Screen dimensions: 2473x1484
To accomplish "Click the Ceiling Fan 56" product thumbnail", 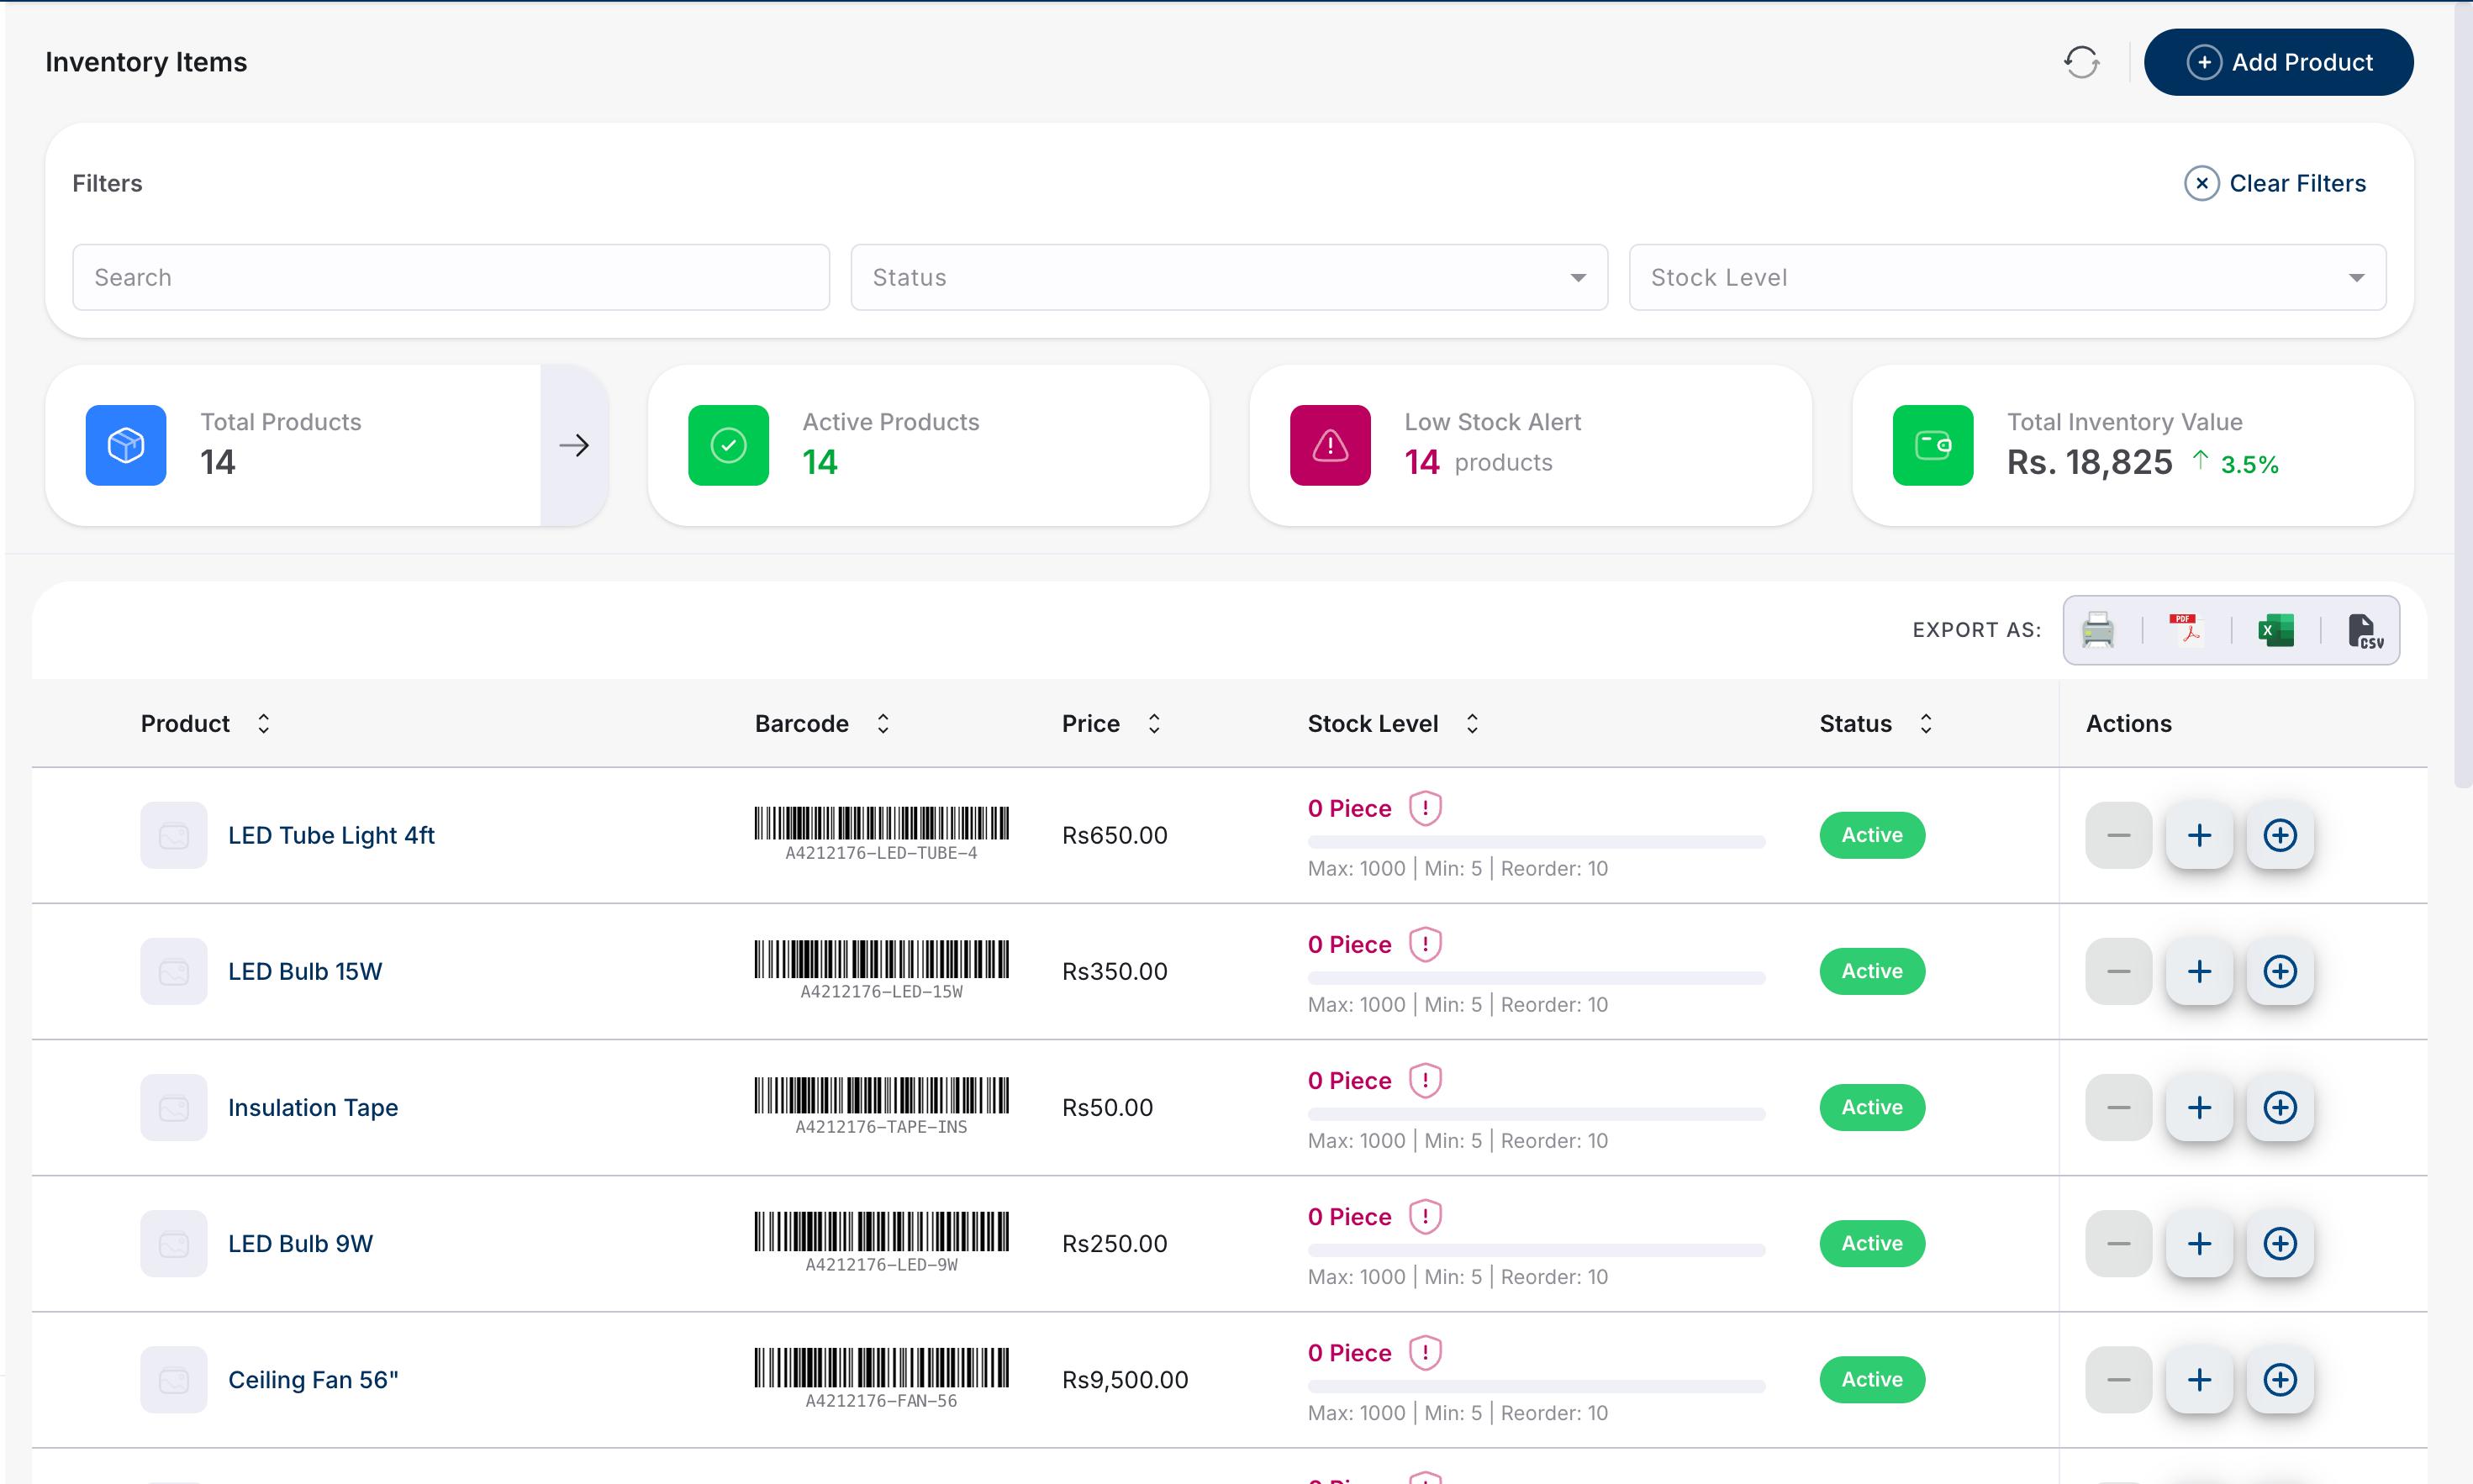I will [174, 1379].
